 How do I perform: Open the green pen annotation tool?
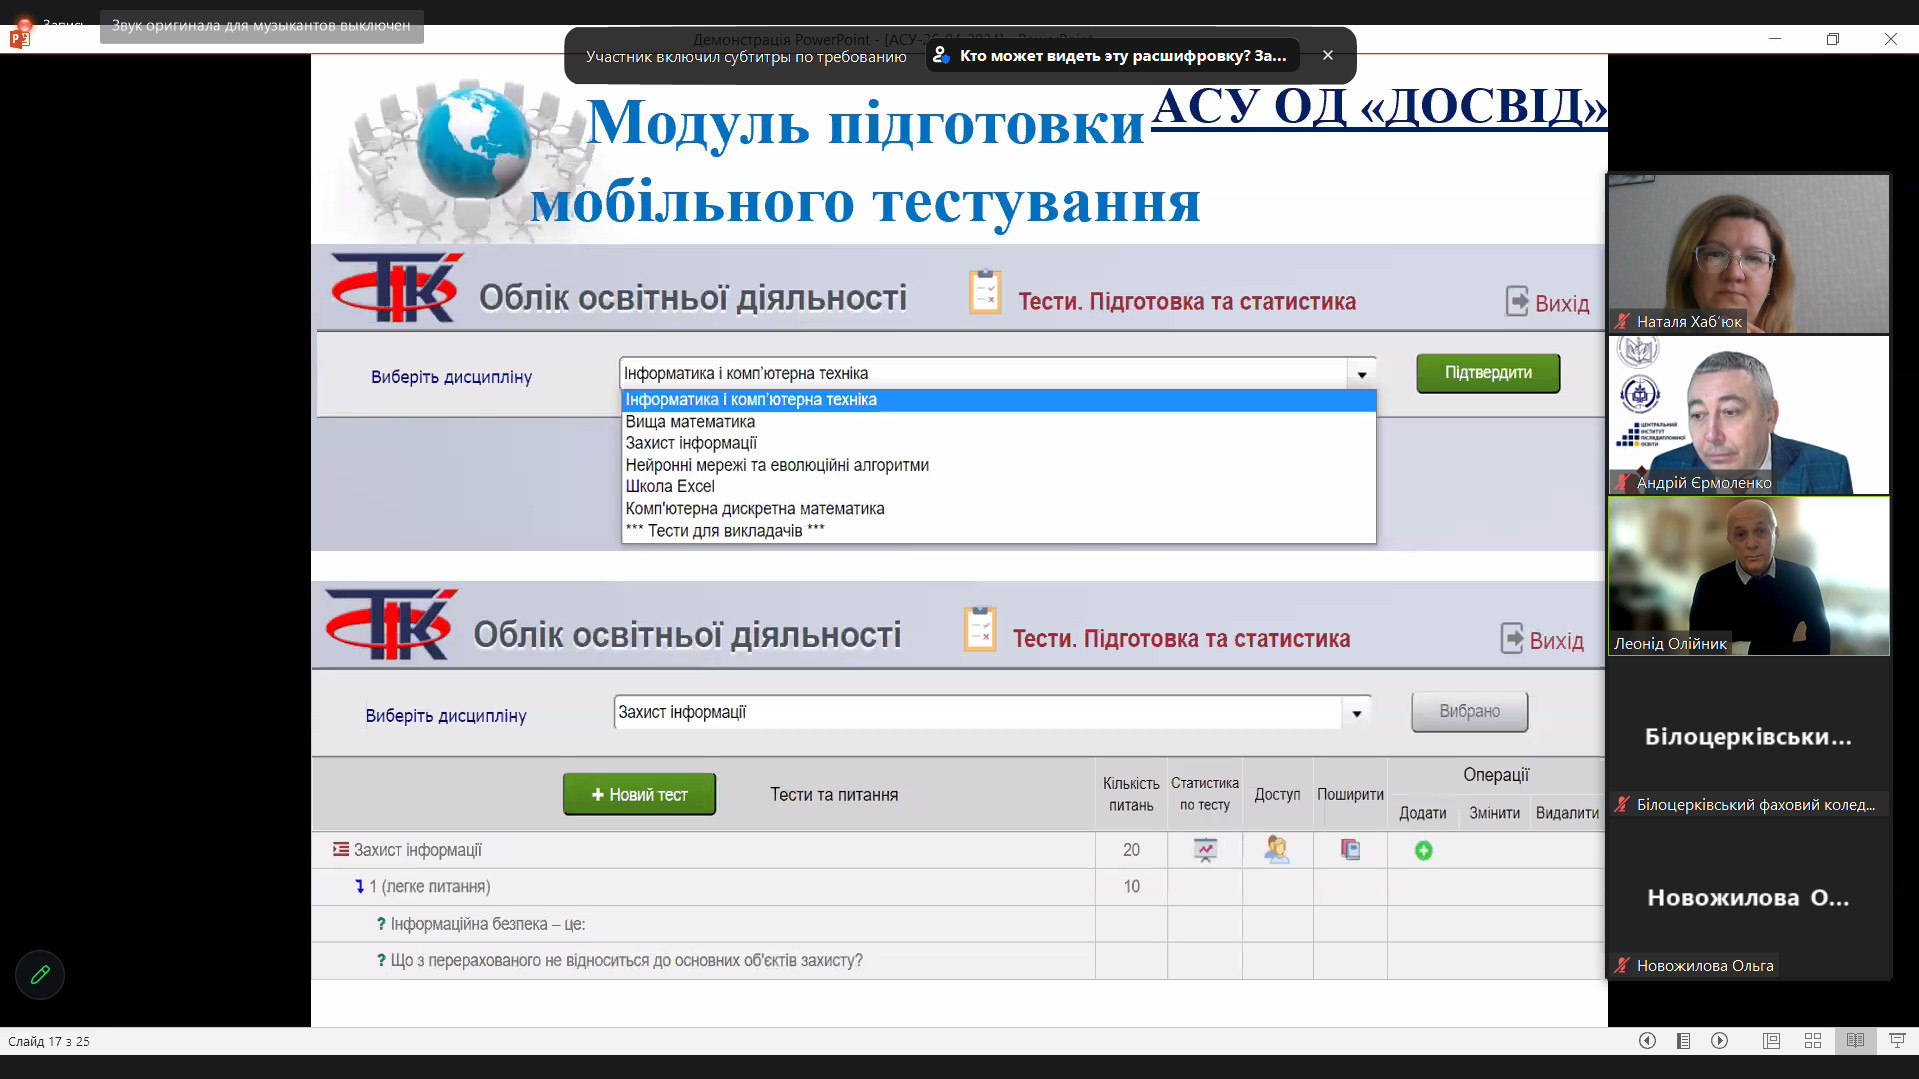click(40, 974)
